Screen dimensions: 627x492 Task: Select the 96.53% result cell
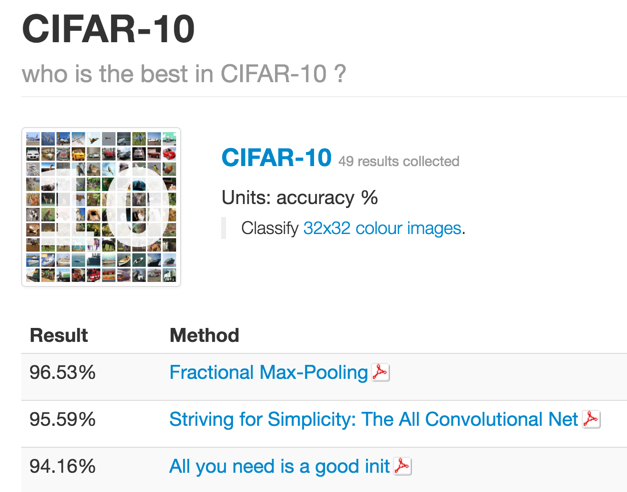point(62,373)
